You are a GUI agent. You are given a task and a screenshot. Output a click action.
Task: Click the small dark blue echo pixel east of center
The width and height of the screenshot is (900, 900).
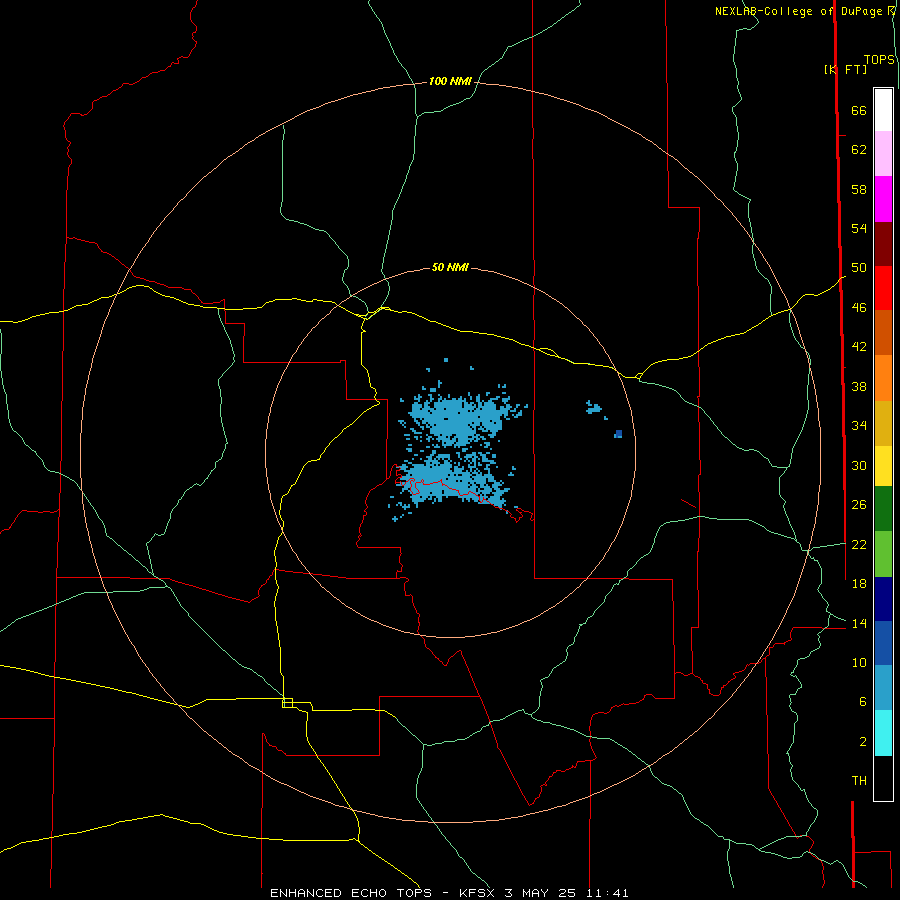coord(618,434)
